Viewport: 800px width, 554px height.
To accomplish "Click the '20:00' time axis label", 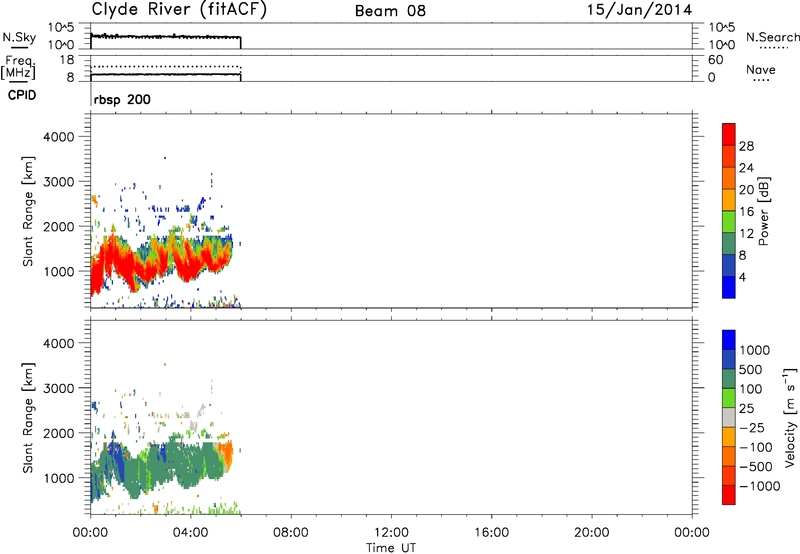I will [x=591, y=533].
